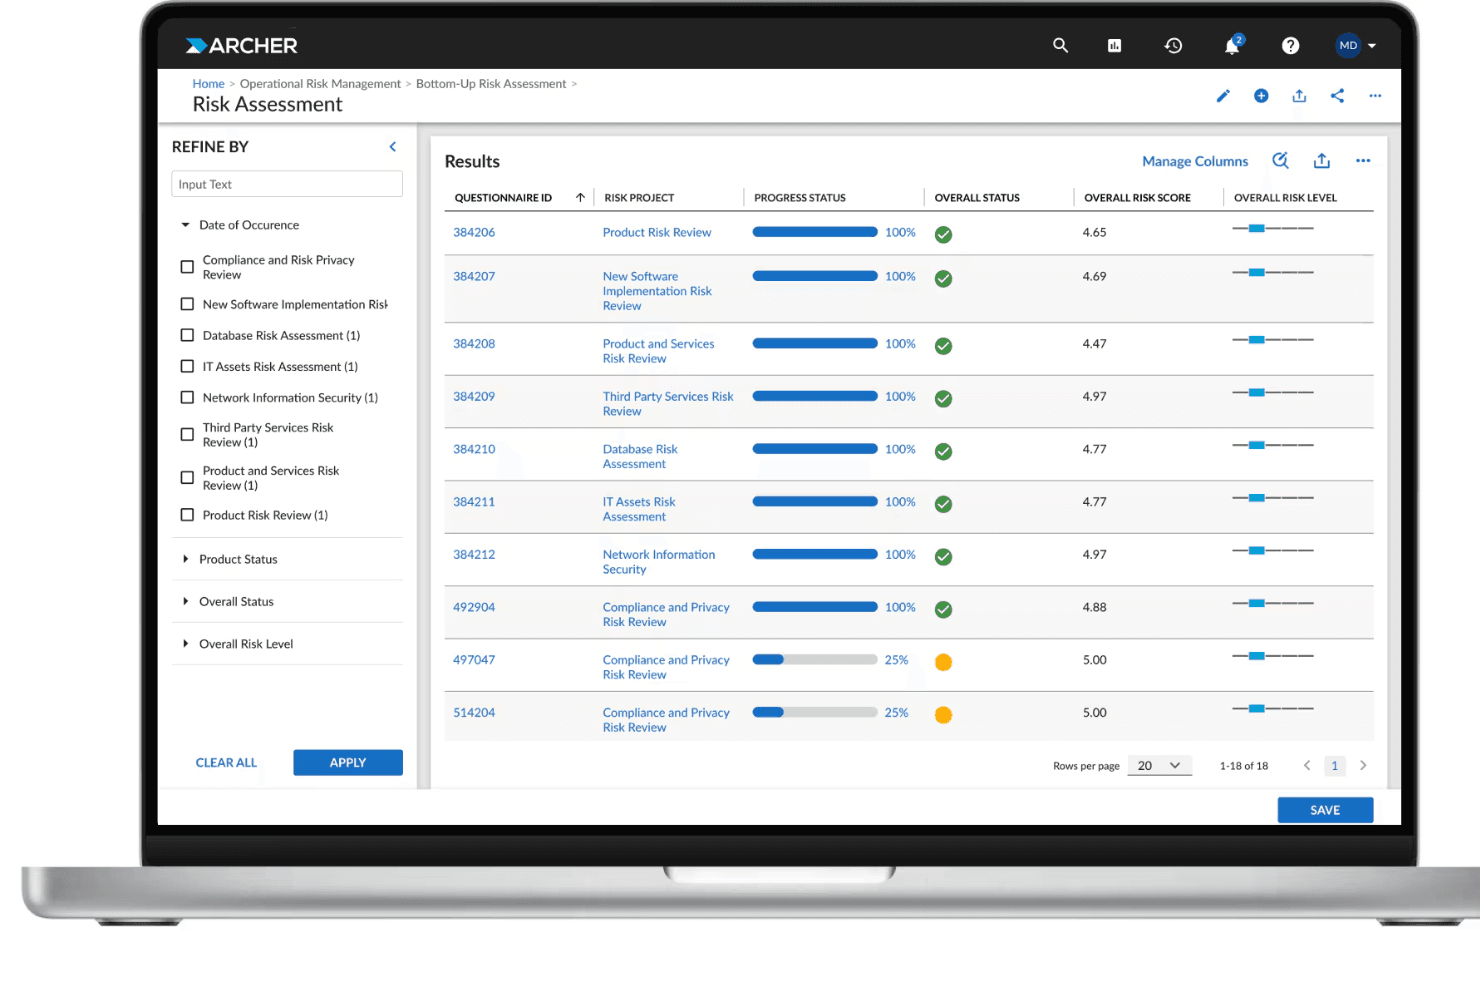Enable the Product Risk Review filter
Viewport: 1480px width, 987px height.
click(x=187, y=515)
